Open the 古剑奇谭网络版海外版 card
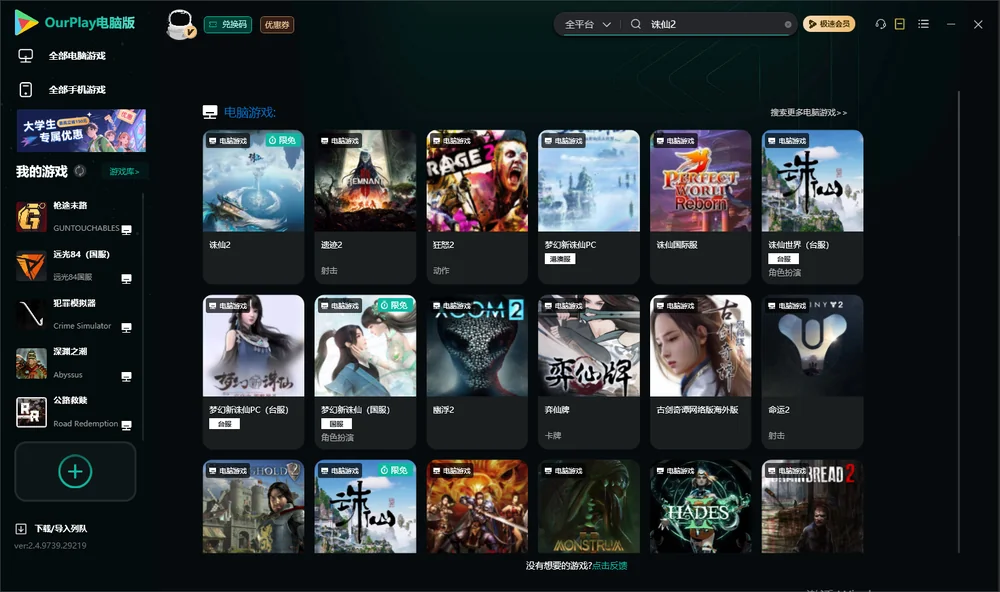The height and width of the screenshot is (592, 1000). pos(700,372)
